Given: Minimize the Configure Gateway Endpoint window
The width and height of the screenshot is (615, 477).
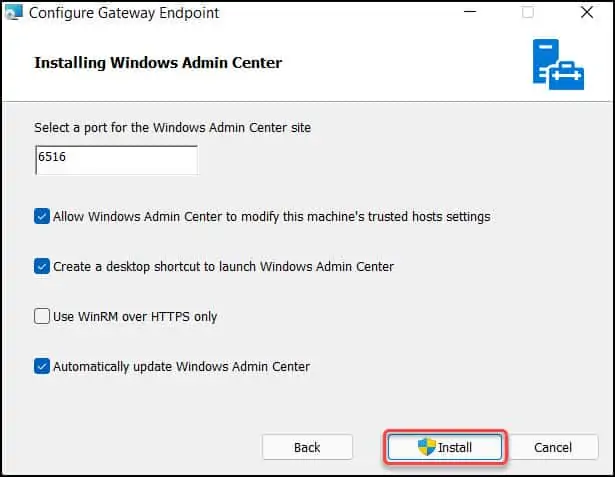Looking at the screenshot, I should point(469,12).
